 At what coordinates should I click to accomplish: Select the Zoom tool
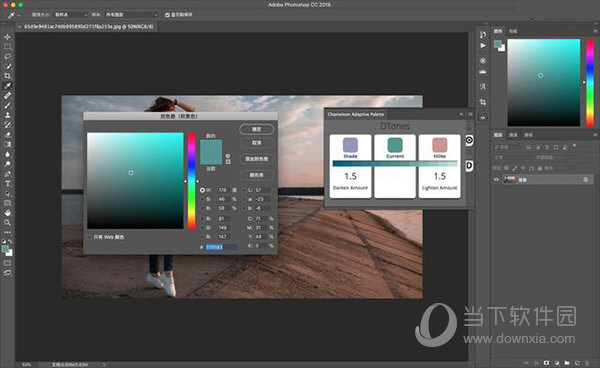(7, 223)
